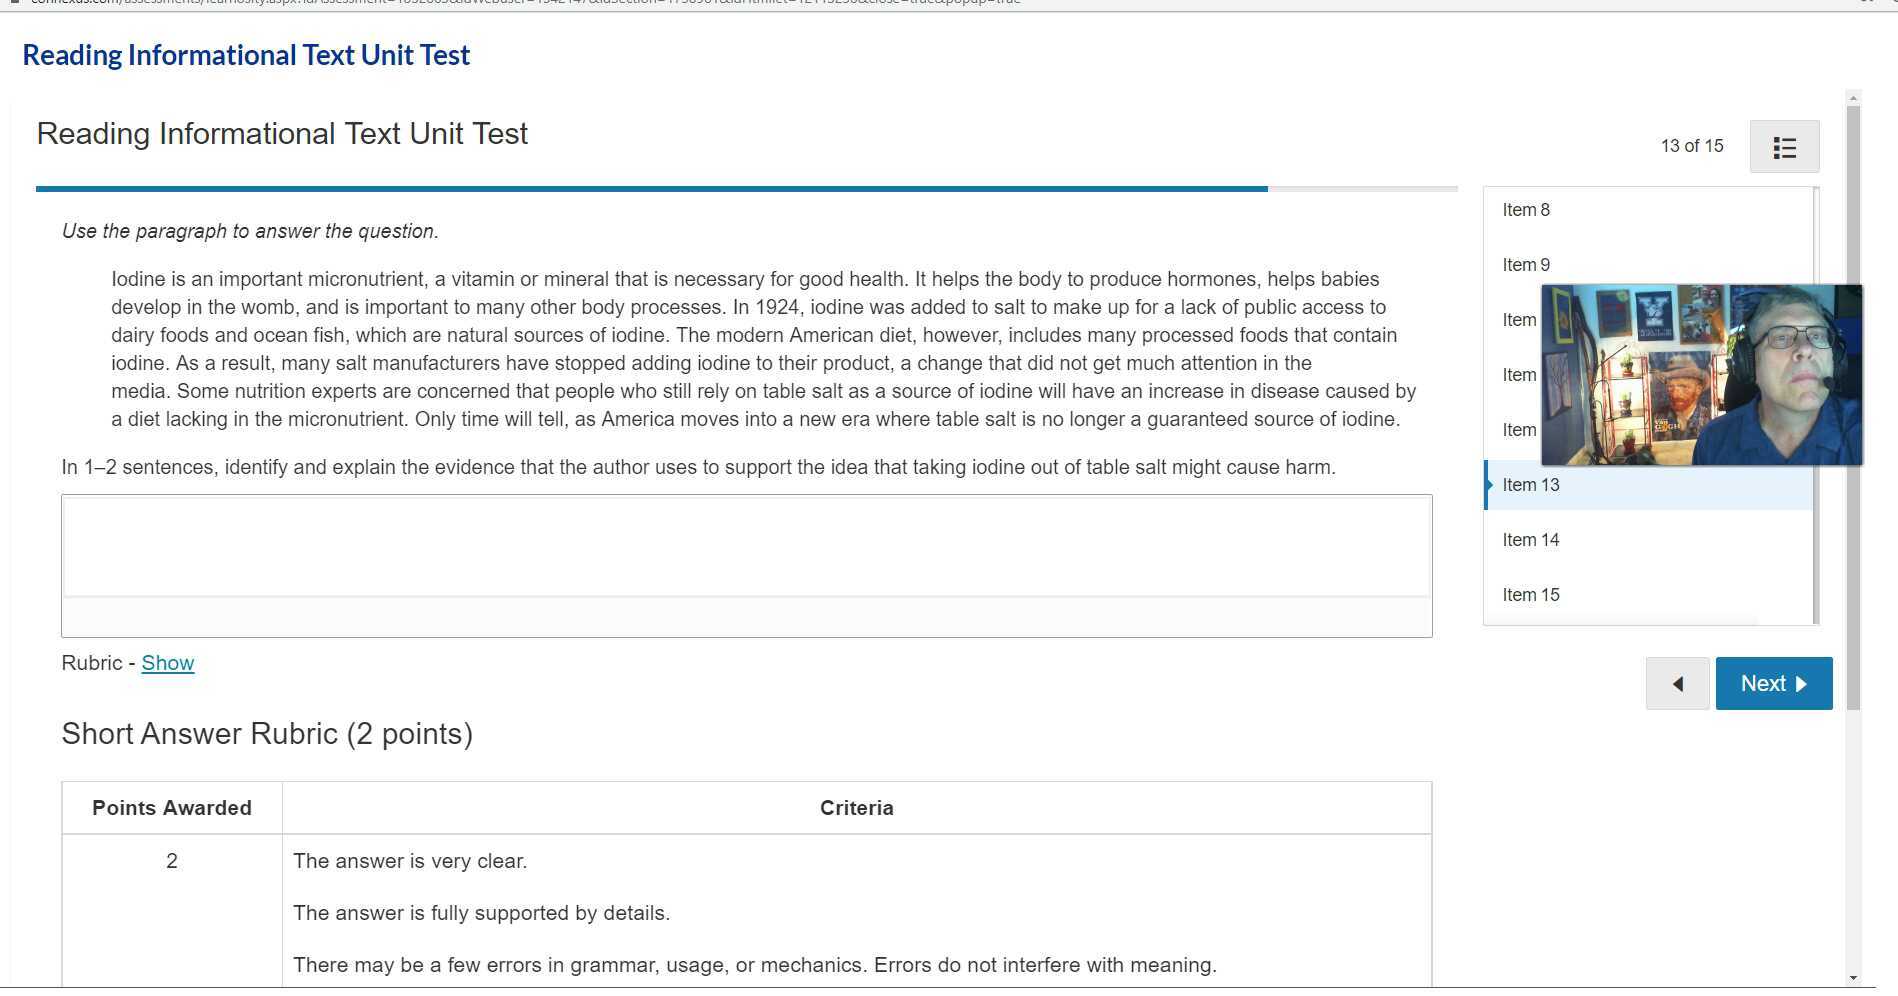
Task: Show the rubric via the Show link
Action: click(167, 663)
